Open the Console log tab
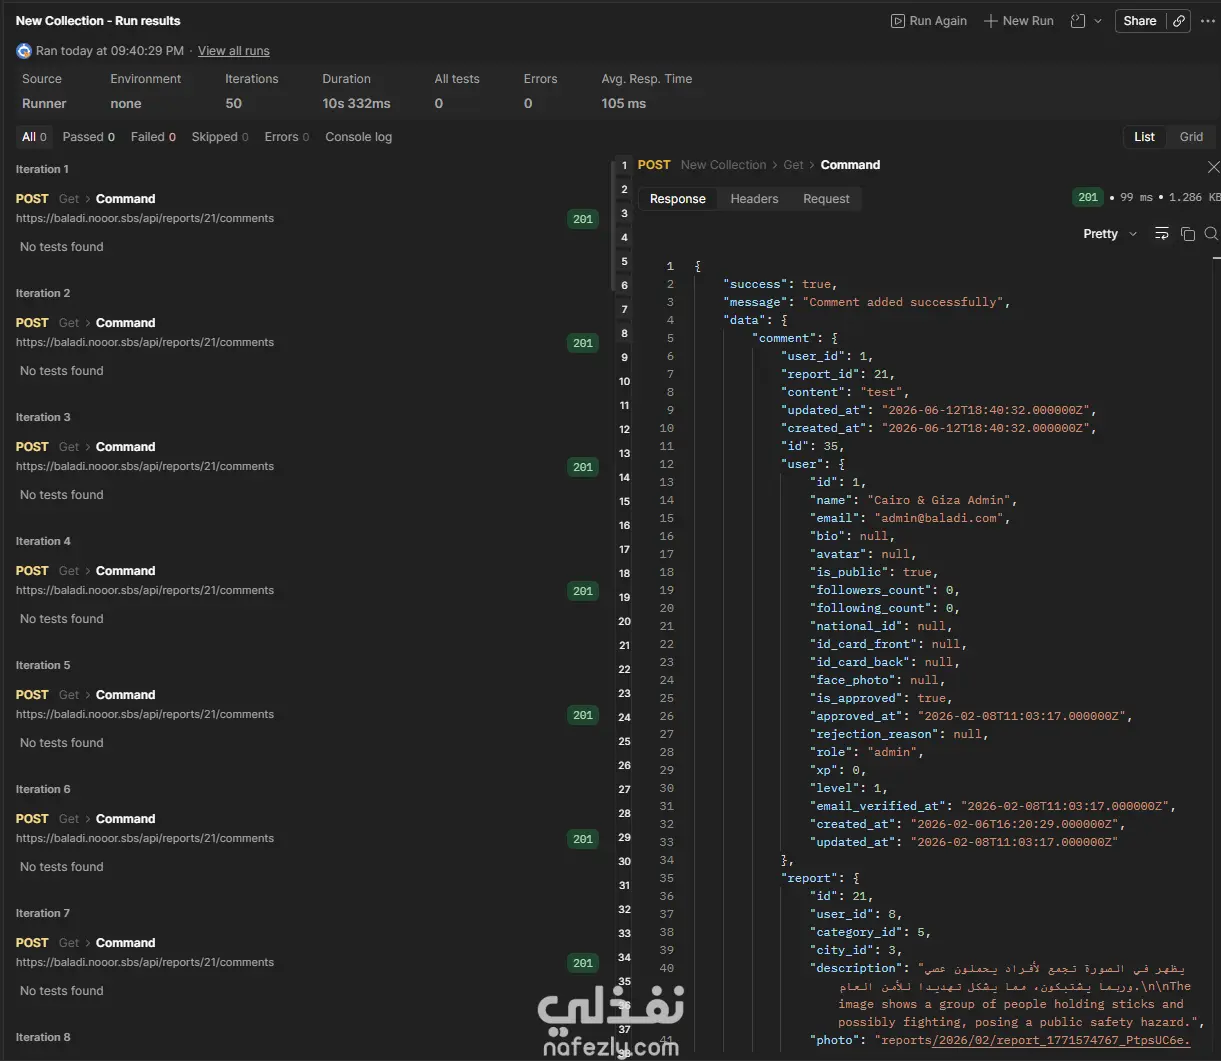Image resolution: width=1221 pixels, height=1061 pixels. (x=359, y=137)
